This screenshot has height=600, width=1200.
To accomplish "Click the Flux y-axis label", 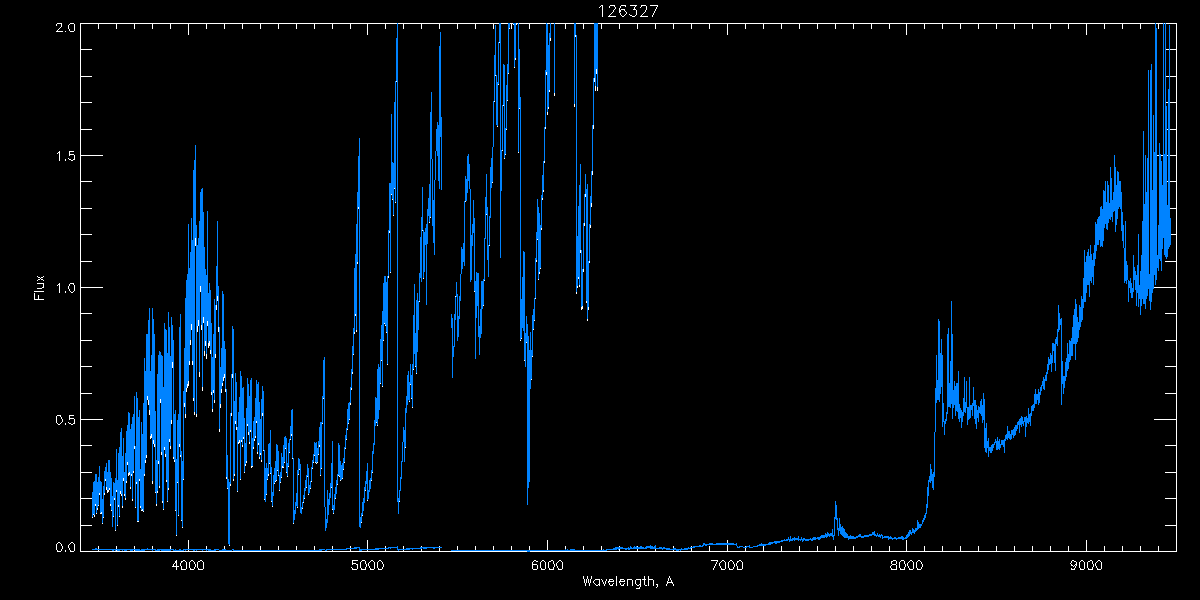I will [x=40, y=288].
